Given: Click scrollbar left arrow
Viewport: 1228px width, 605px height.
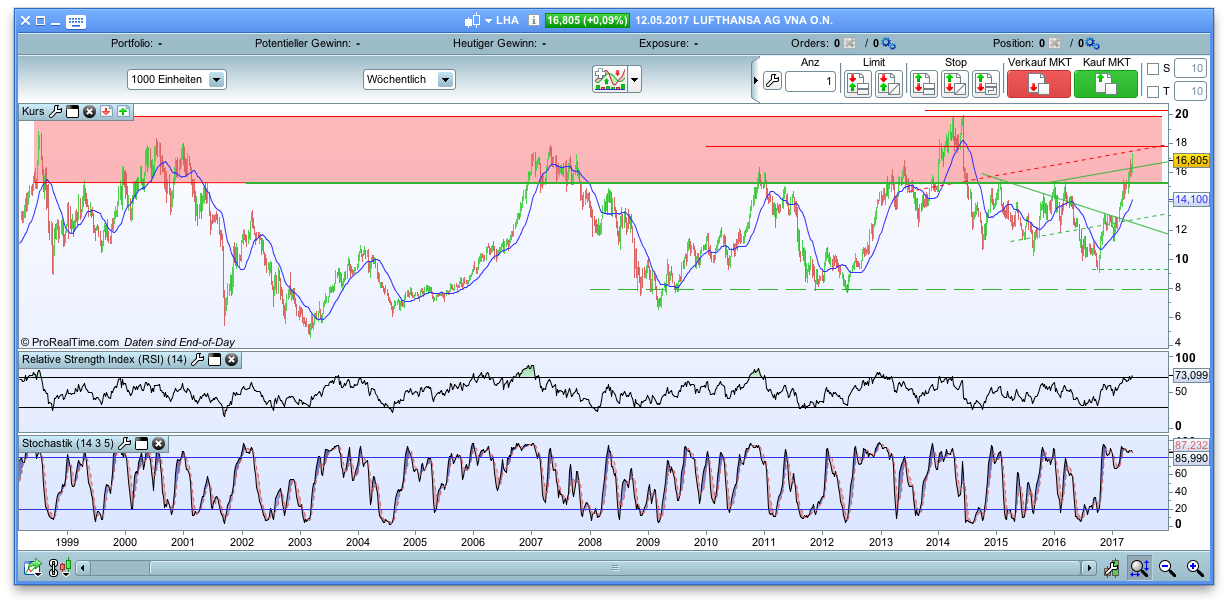Looking at the screenshot, I should coord(83,568).
